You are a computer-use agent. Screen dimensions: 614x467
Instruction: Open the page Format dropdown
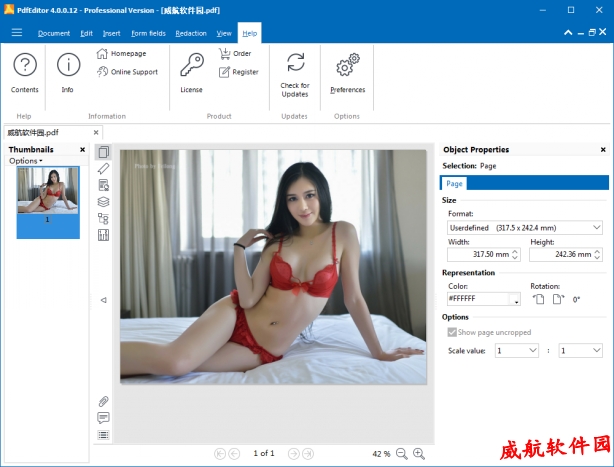pos(524,228)
